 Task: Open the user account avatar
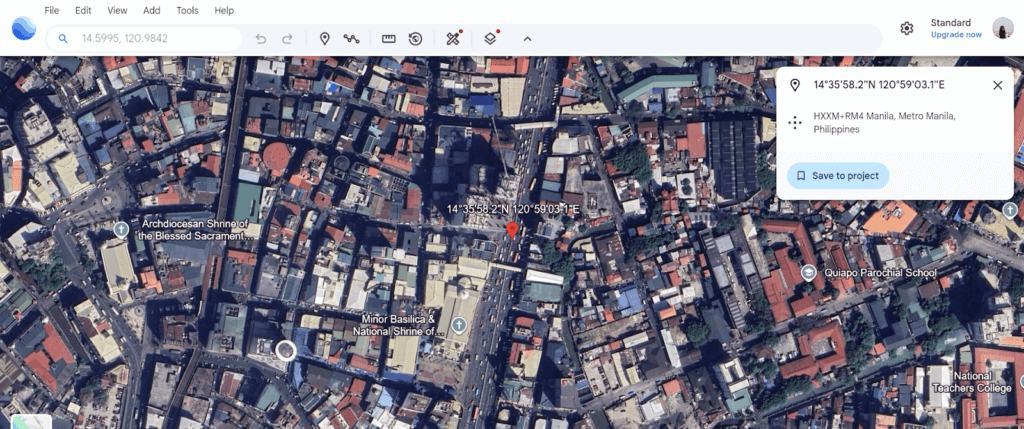click(x=1002, y=28)
